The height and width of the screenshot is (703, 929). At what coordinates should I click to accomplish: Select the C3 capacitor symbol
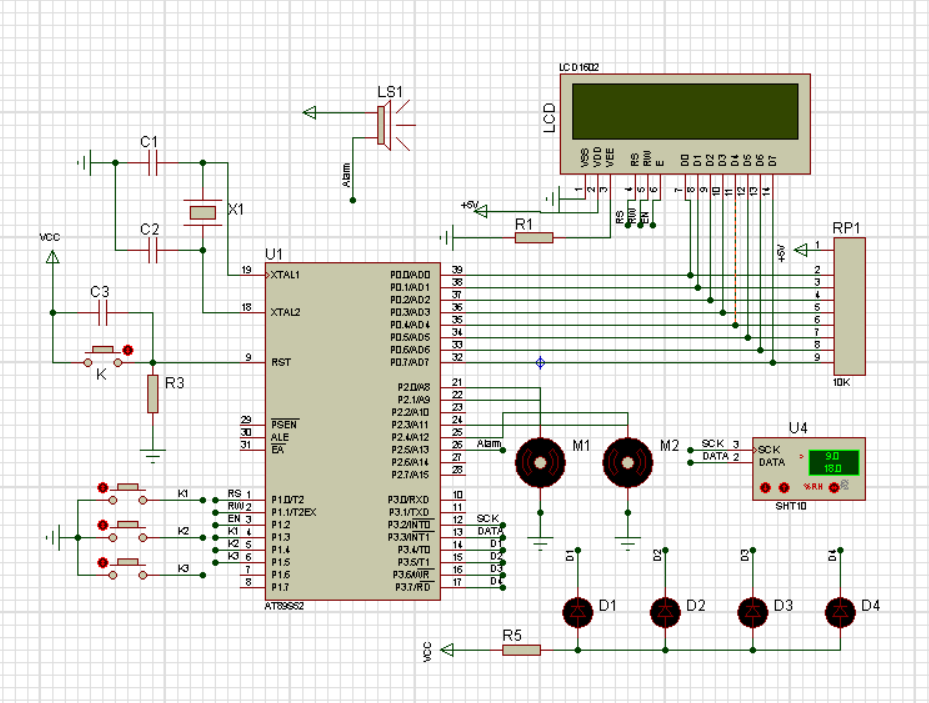click(101, 314)
